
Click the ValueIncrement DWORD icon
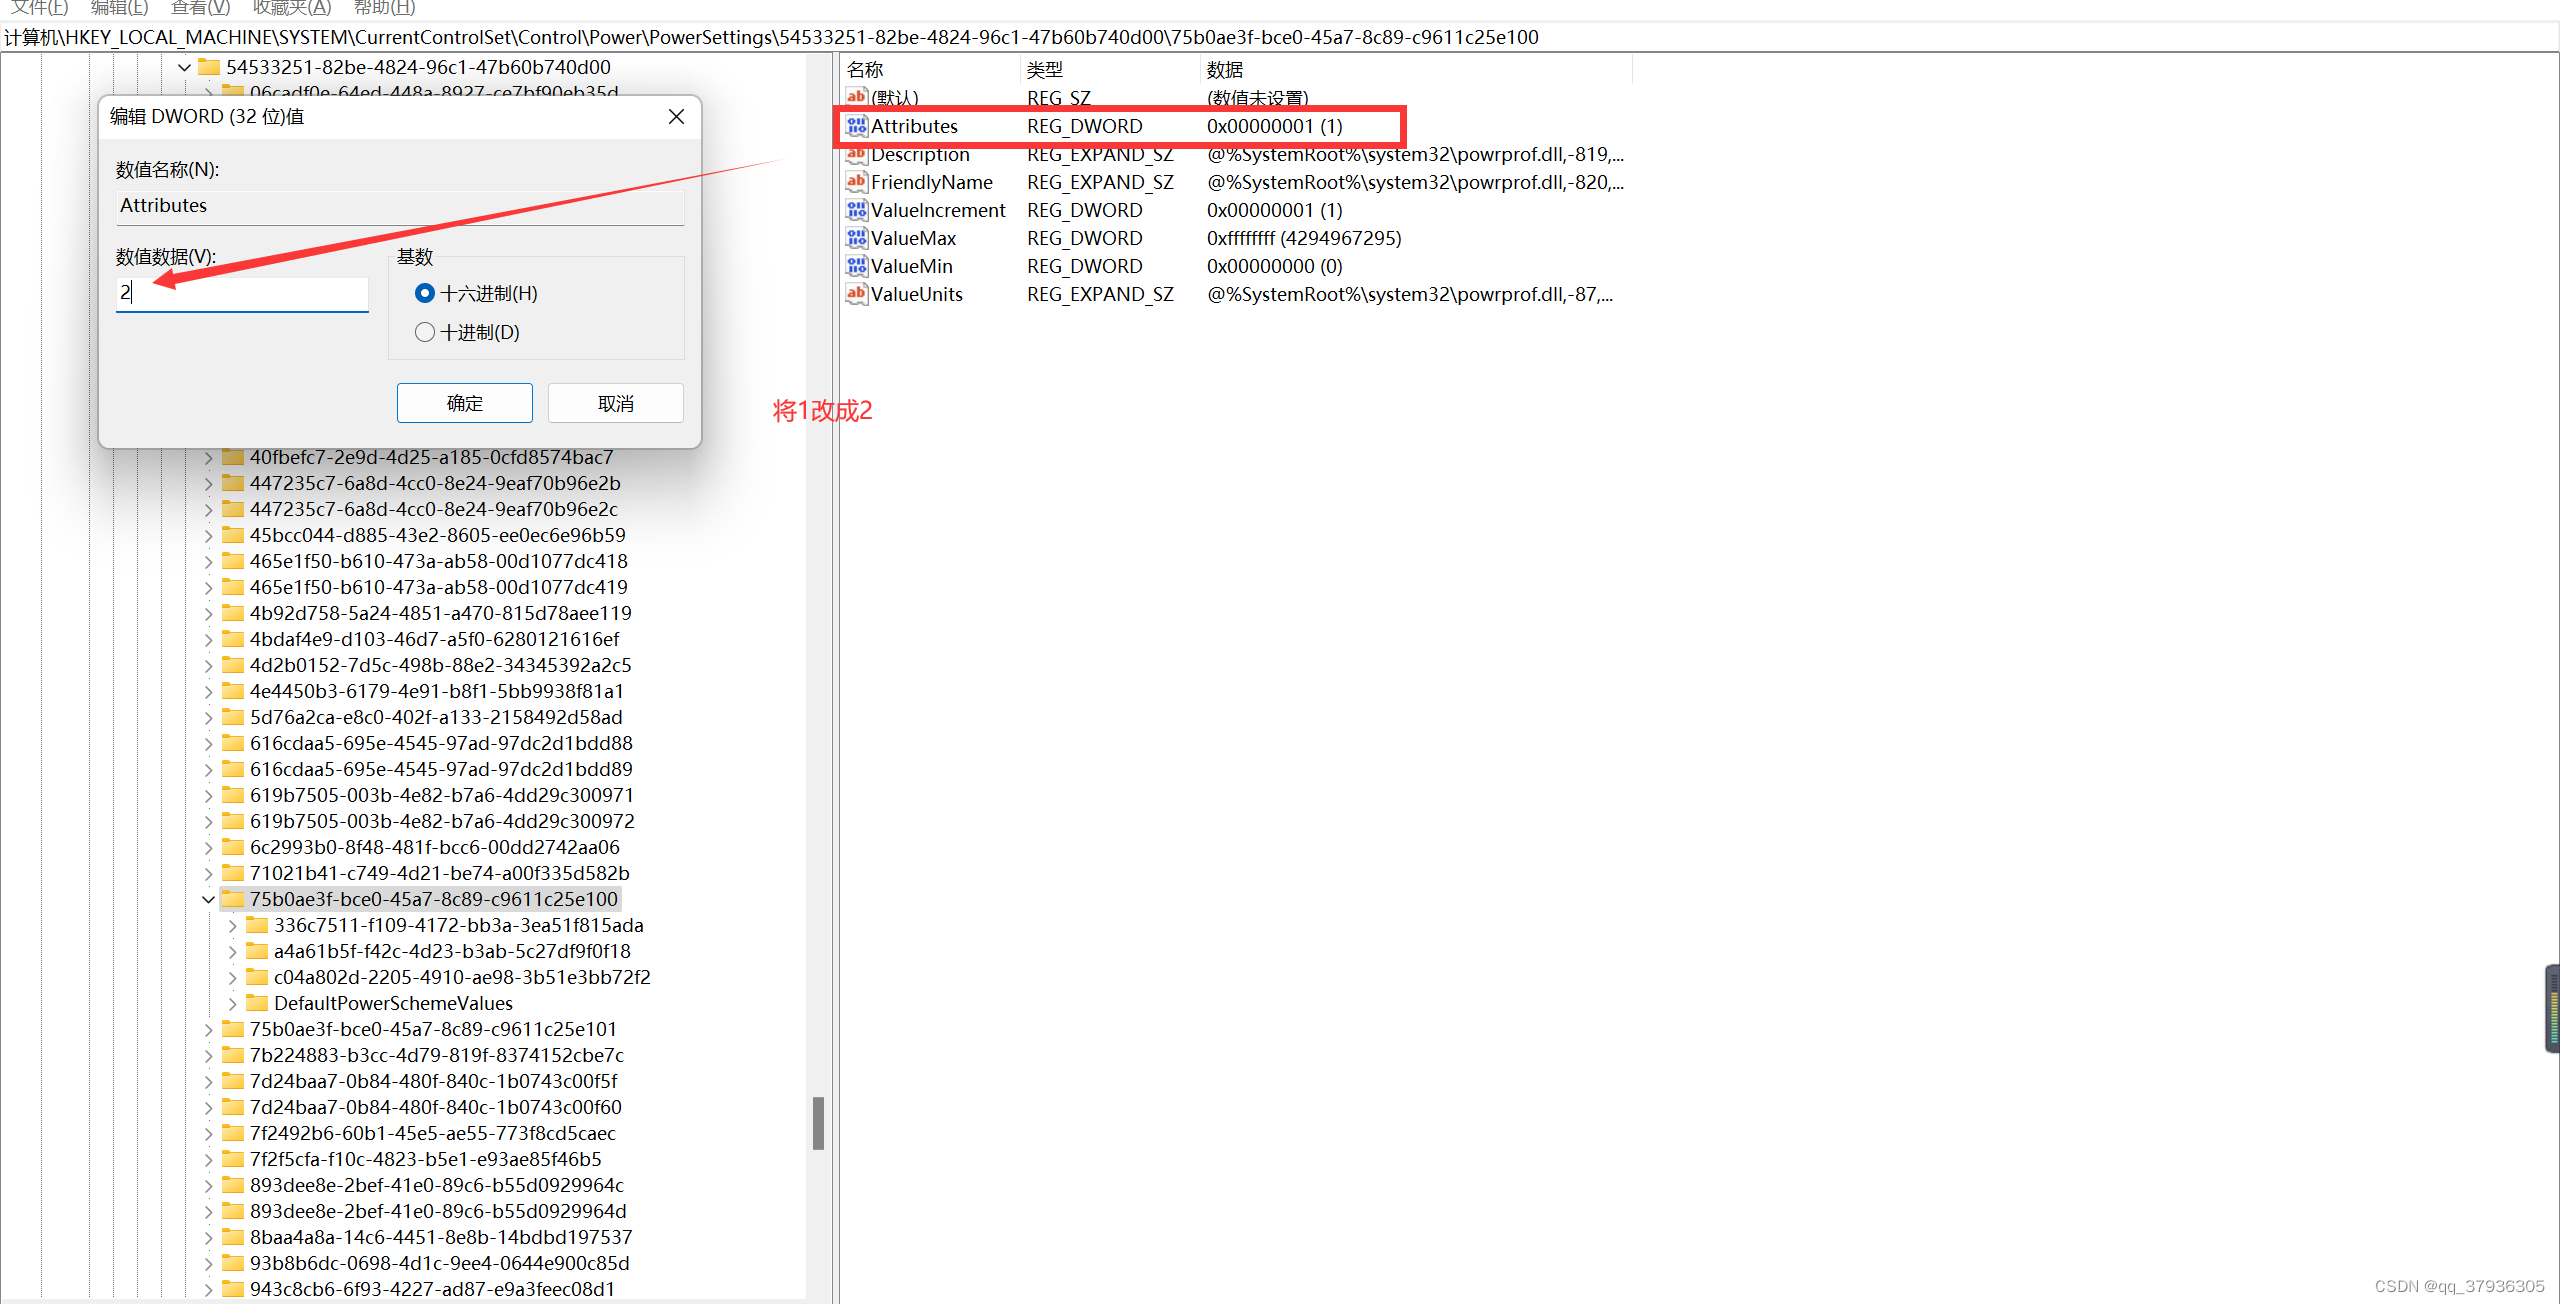(x=856, y=210)
